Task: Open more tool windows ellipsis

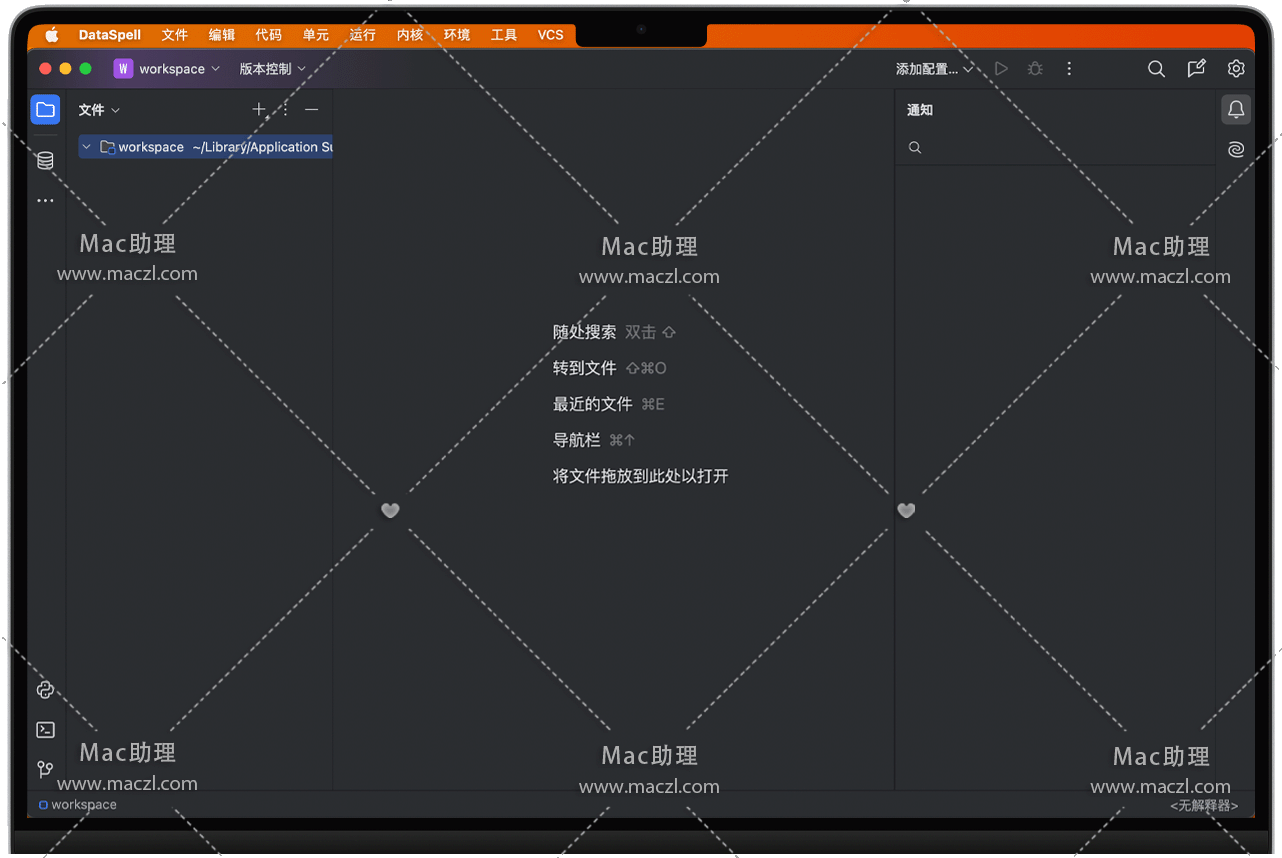Action: pyautogui.click(x=45, y=201)
